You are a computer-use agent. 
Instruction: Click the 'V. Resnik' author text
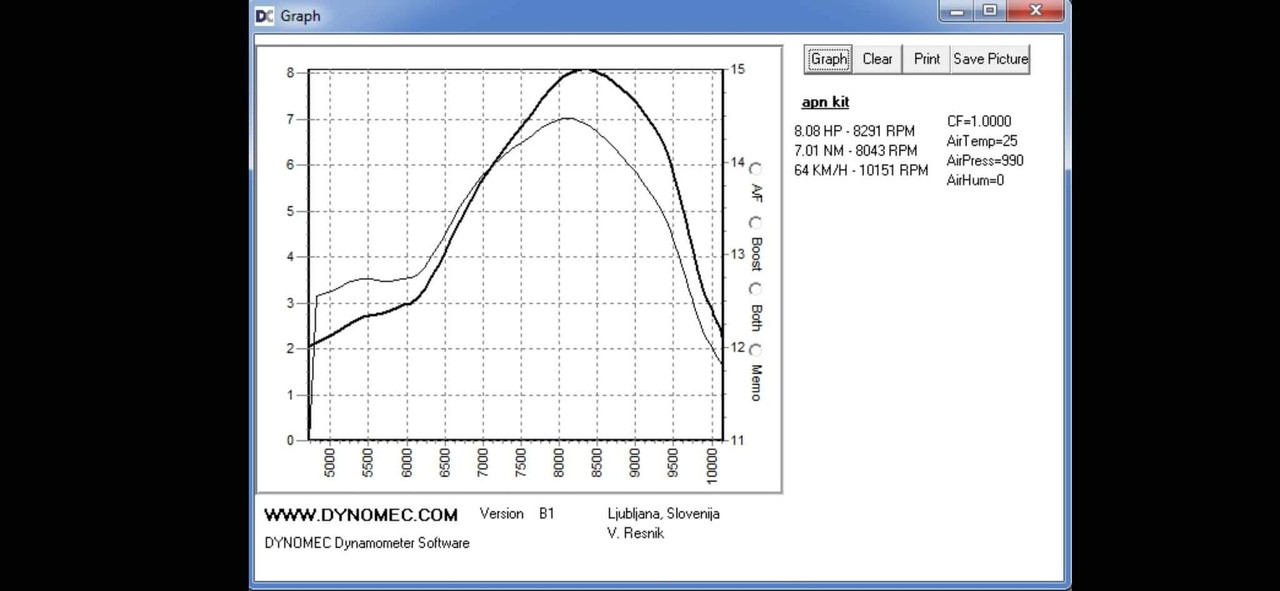635,533
